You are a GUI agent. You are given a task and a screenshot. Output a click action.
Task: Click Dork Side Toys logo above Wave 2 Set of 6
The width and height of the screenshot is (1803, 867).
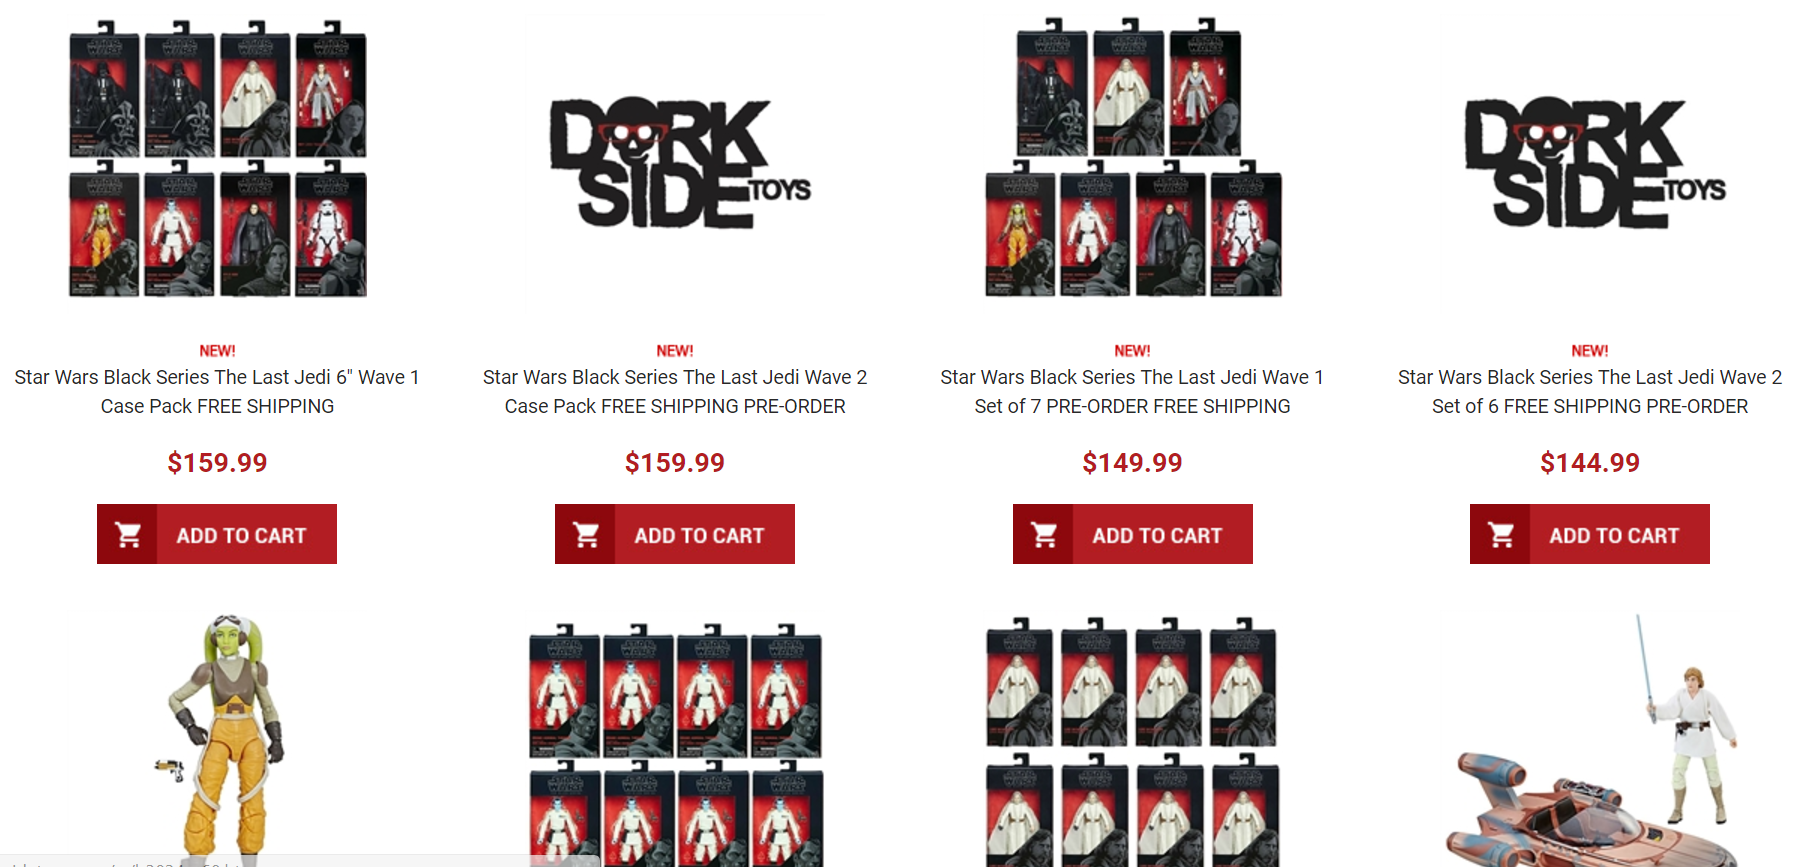tap(1595, 162)
